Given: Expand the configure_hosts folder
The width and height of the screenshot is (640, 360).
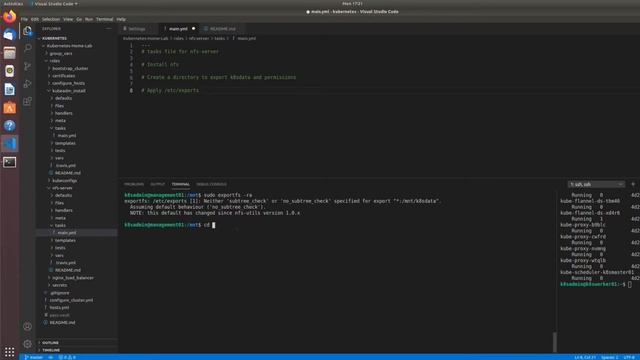Looking at the screenshot, I should [x=68, y=83].
